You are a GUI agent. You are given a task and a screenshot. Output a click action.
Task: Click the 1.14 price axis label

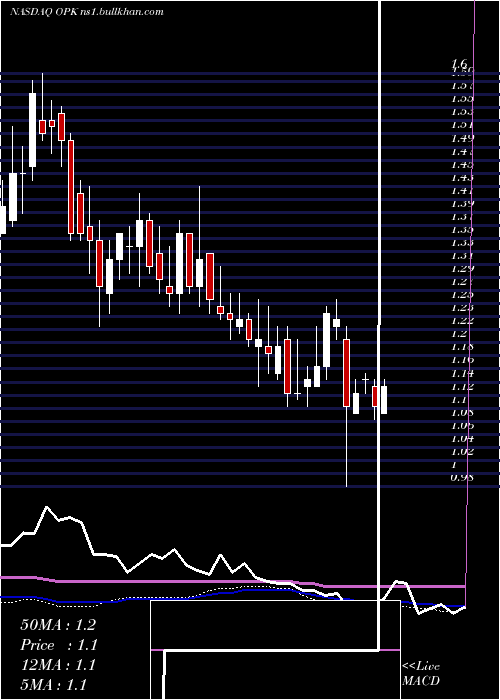(x=462, y=373)
